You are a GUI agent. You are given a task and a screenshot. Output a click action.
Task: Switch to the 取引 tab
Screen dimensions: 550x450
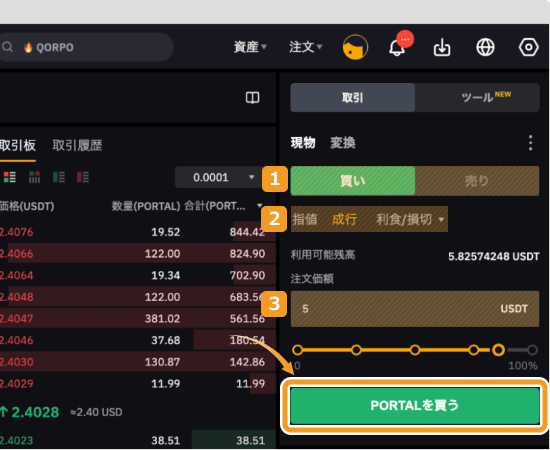click(x=353, y=98)
